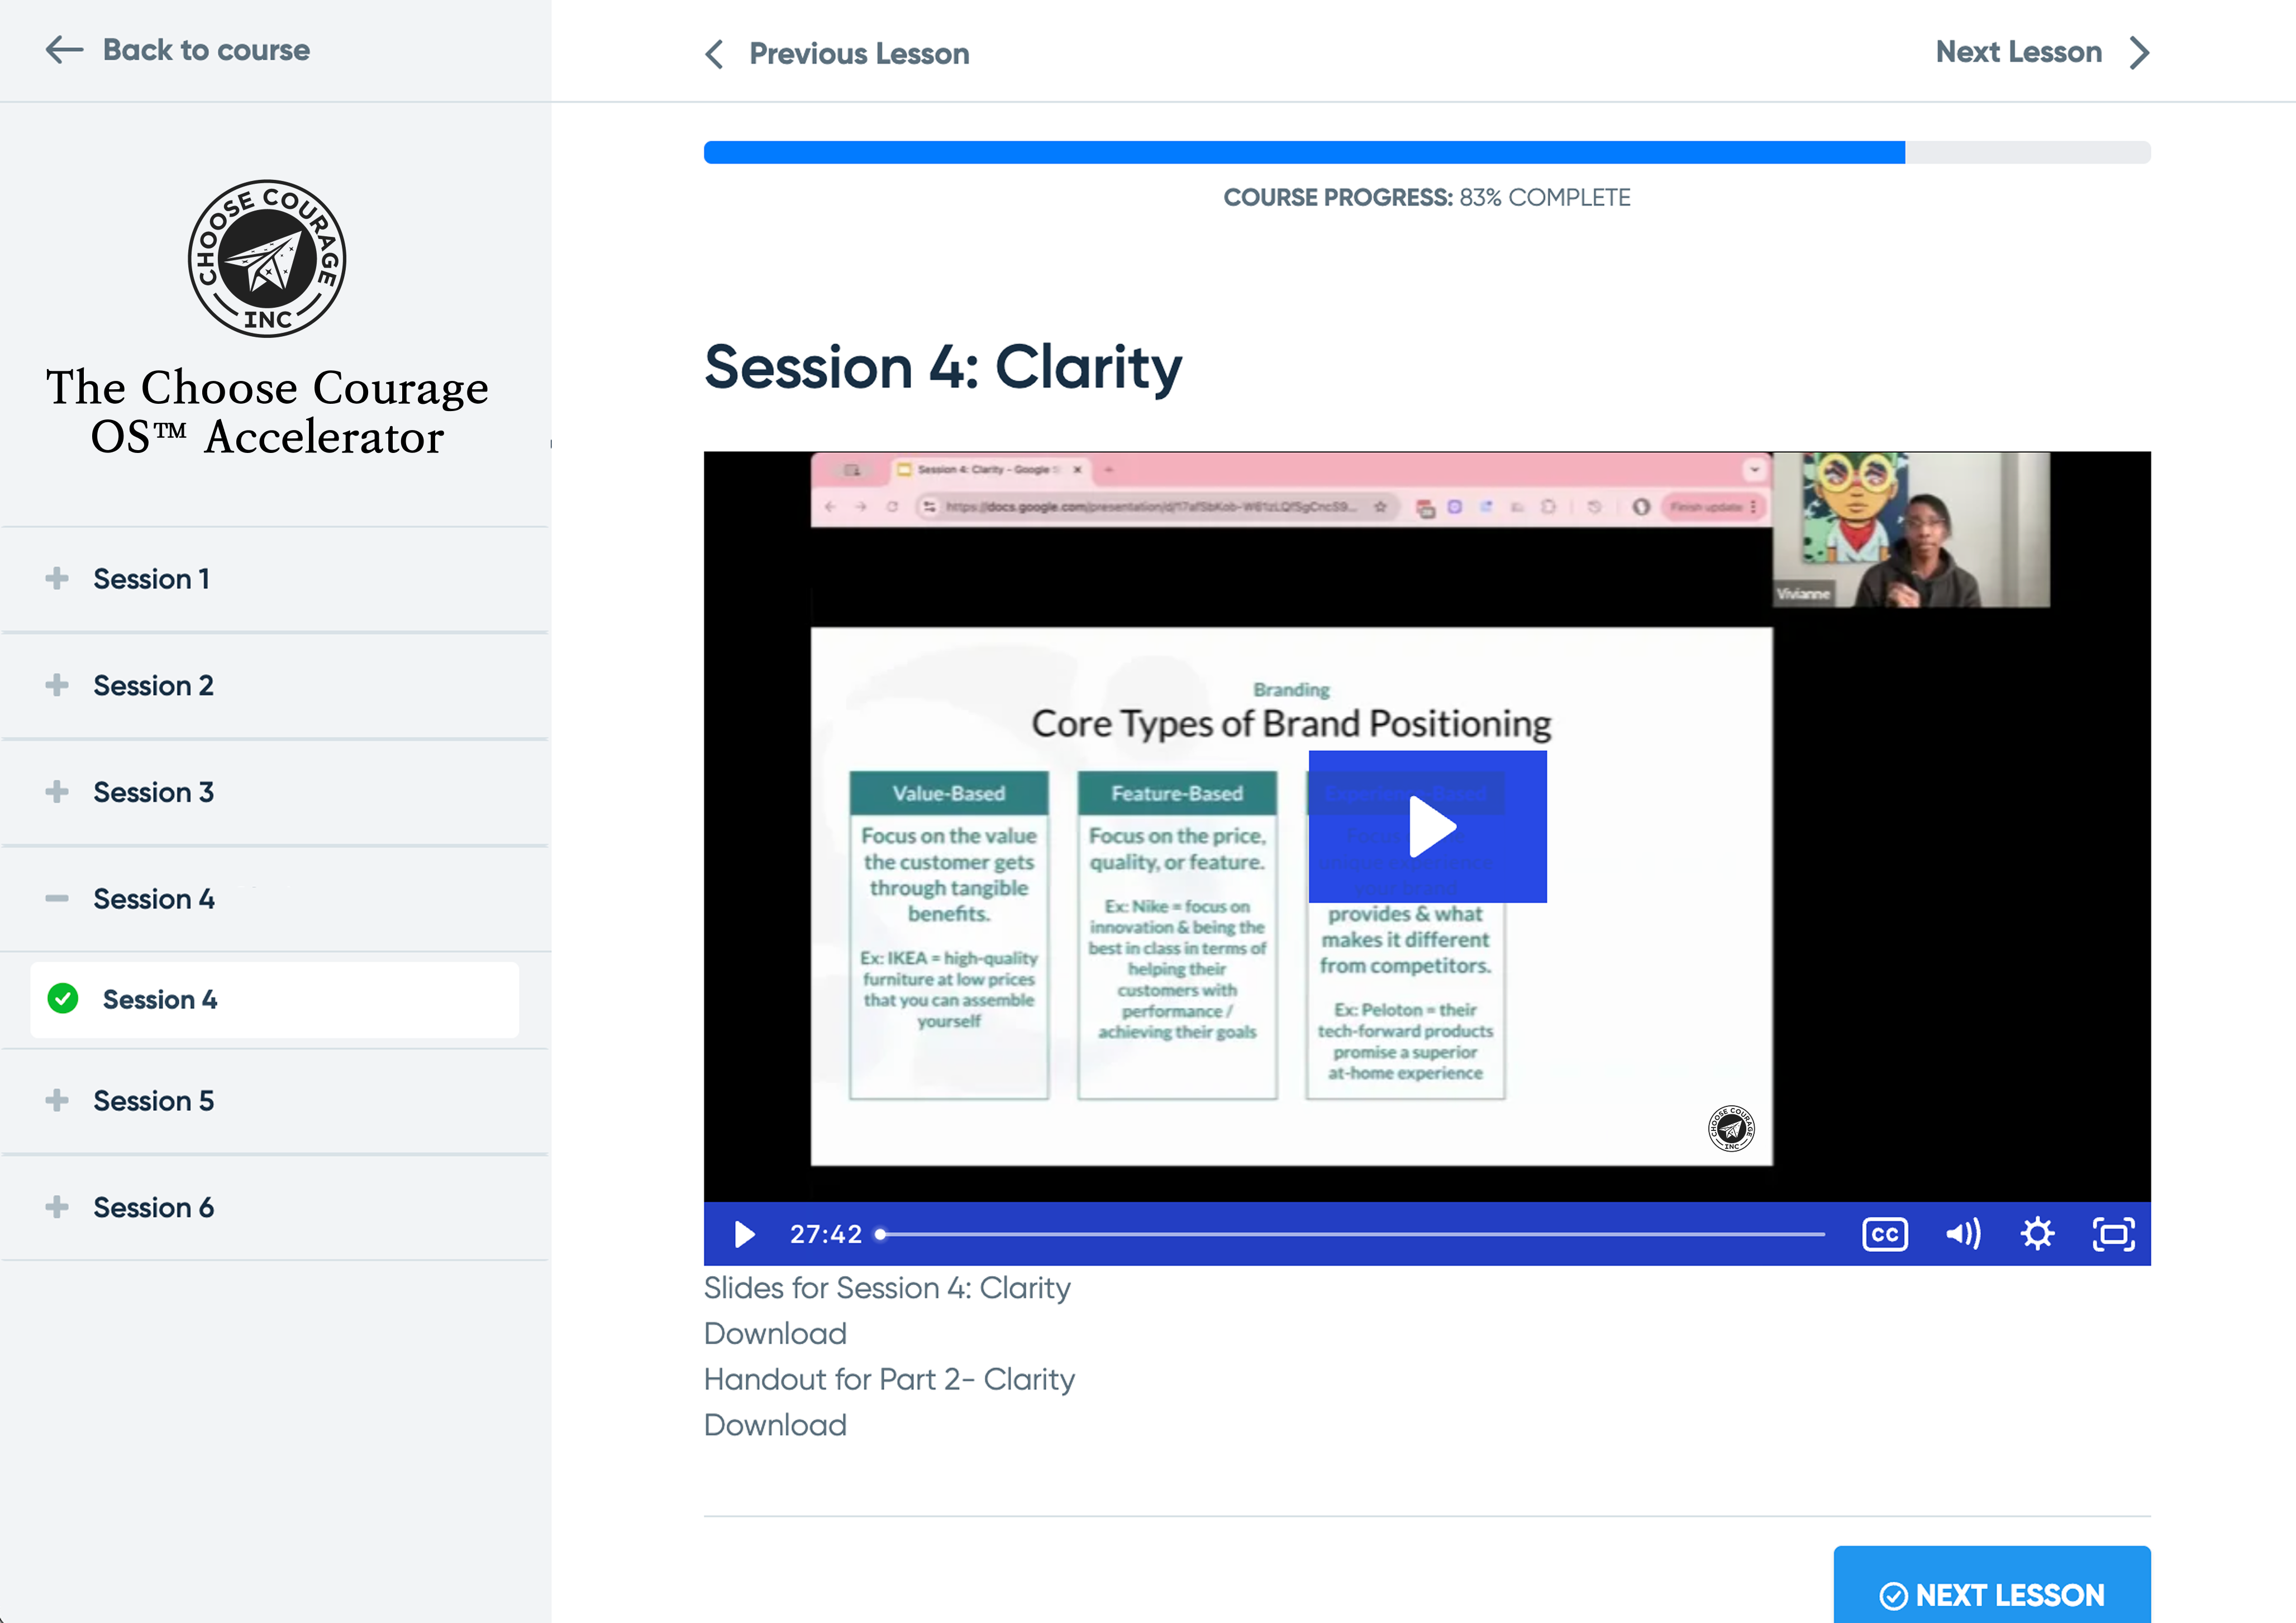The height and width of the screenshot is (1623, 2296).
Task: Click the Choose Courage logo on the slide
Action: 1731,1129
